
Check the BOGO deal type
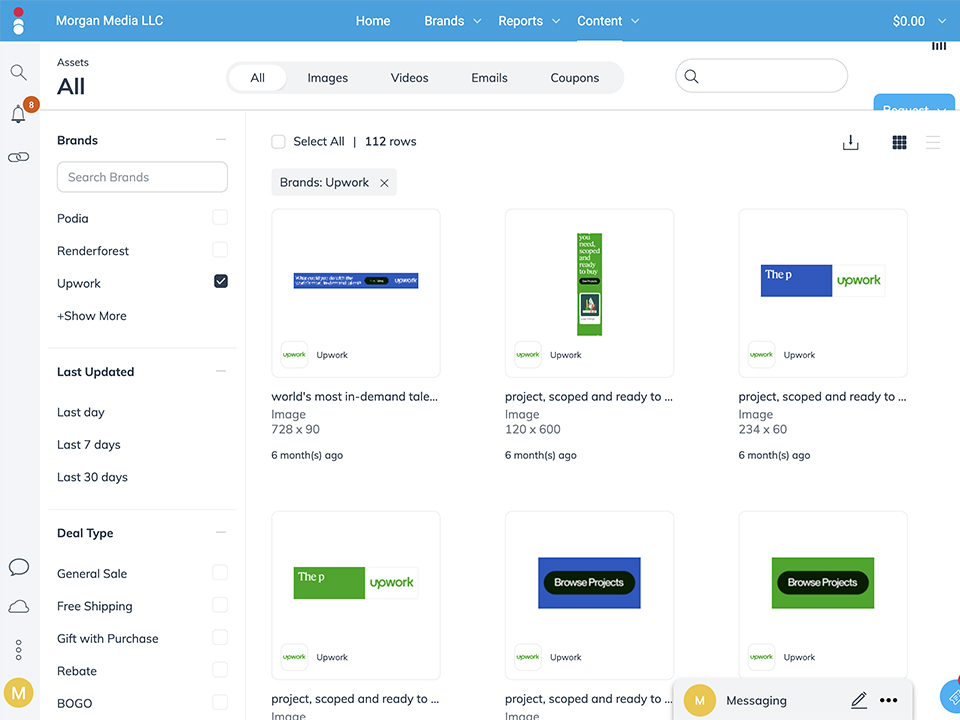(x=220, y=702)
